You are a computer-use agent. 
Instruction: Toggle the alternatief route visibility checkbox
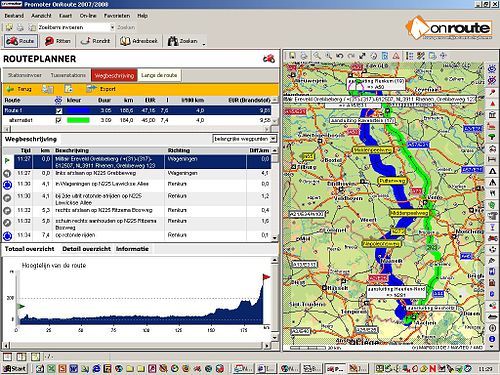(x=58, y=120)
